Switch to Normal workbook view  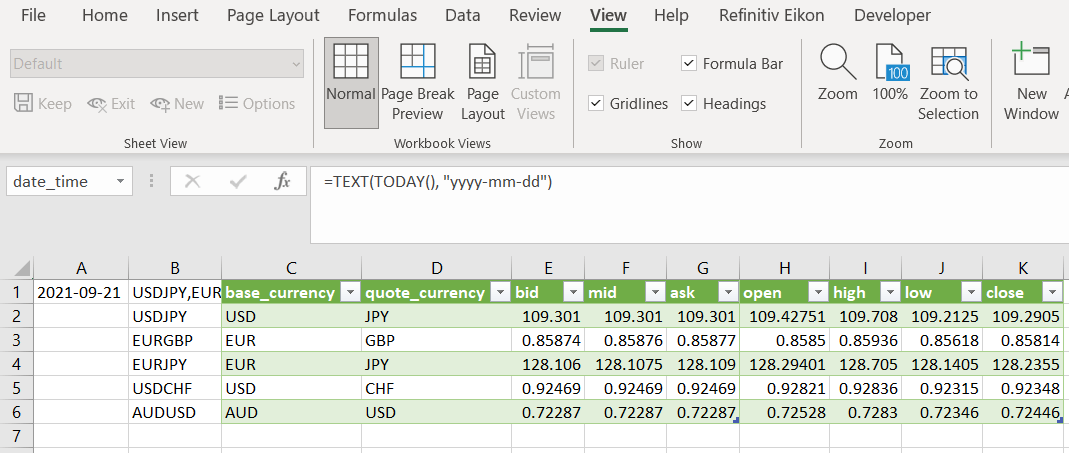[x=351, y=83]
